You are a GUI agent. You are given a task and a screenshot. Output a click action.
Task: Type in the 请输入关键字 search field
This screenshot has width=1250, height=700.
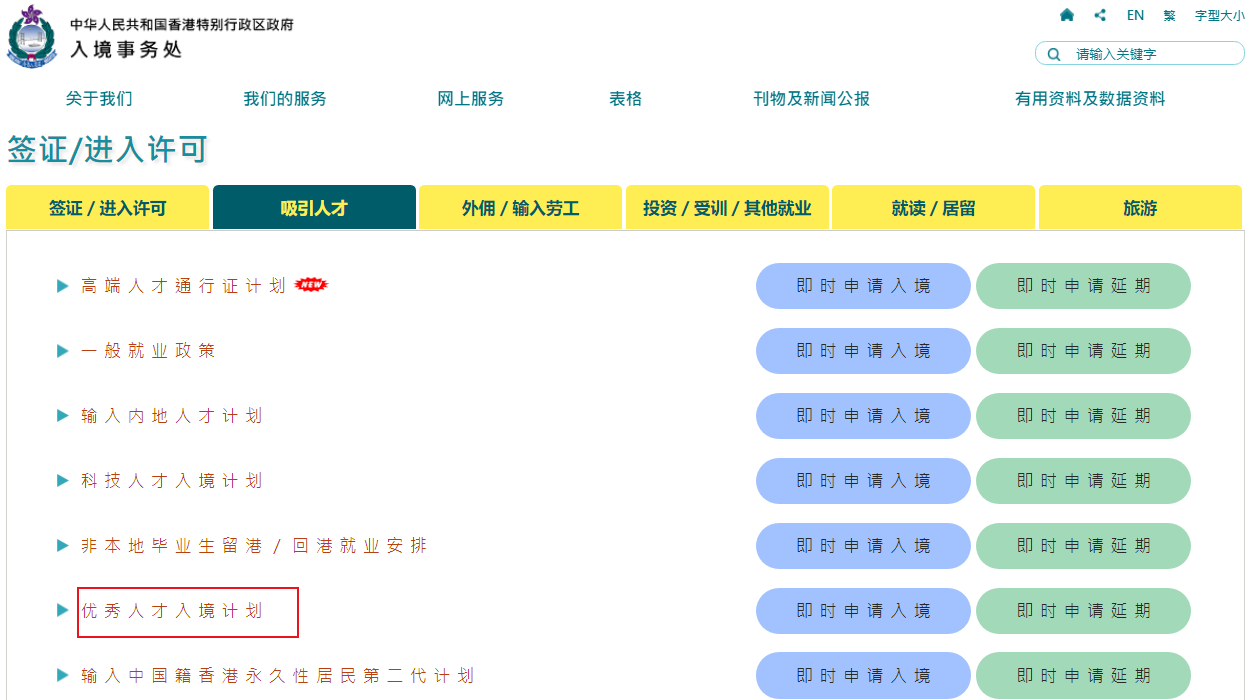pyautogui.click(x=1150, y=54)
